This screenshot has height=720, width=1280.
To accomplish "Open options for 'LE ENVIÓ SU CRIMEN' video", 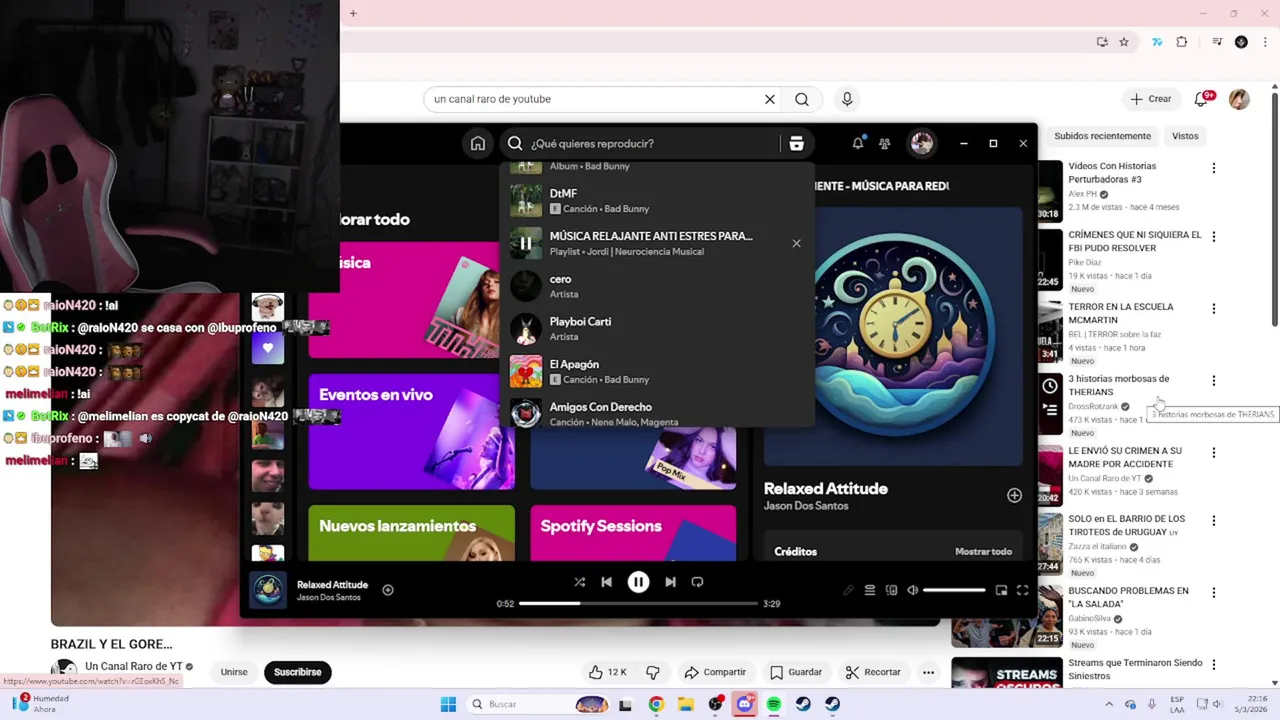I will click(1214, 453).
